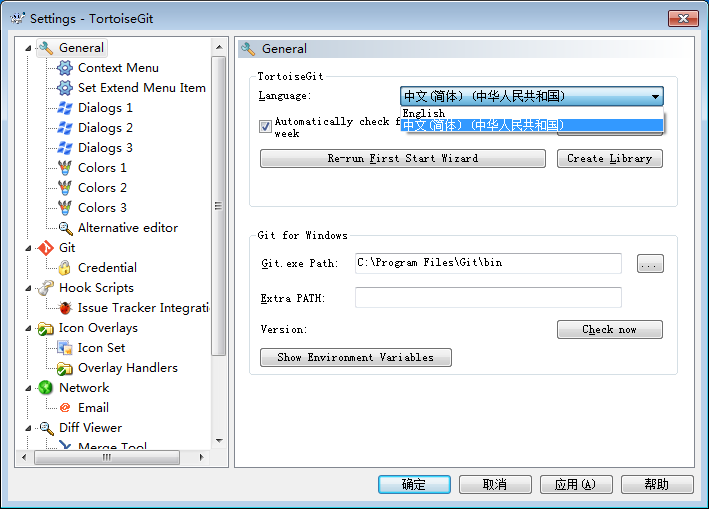The height and width of the screenshot is (509, 709).
Task: Click the Diff Viewer magnifier icon
Action: coord(46,428)
